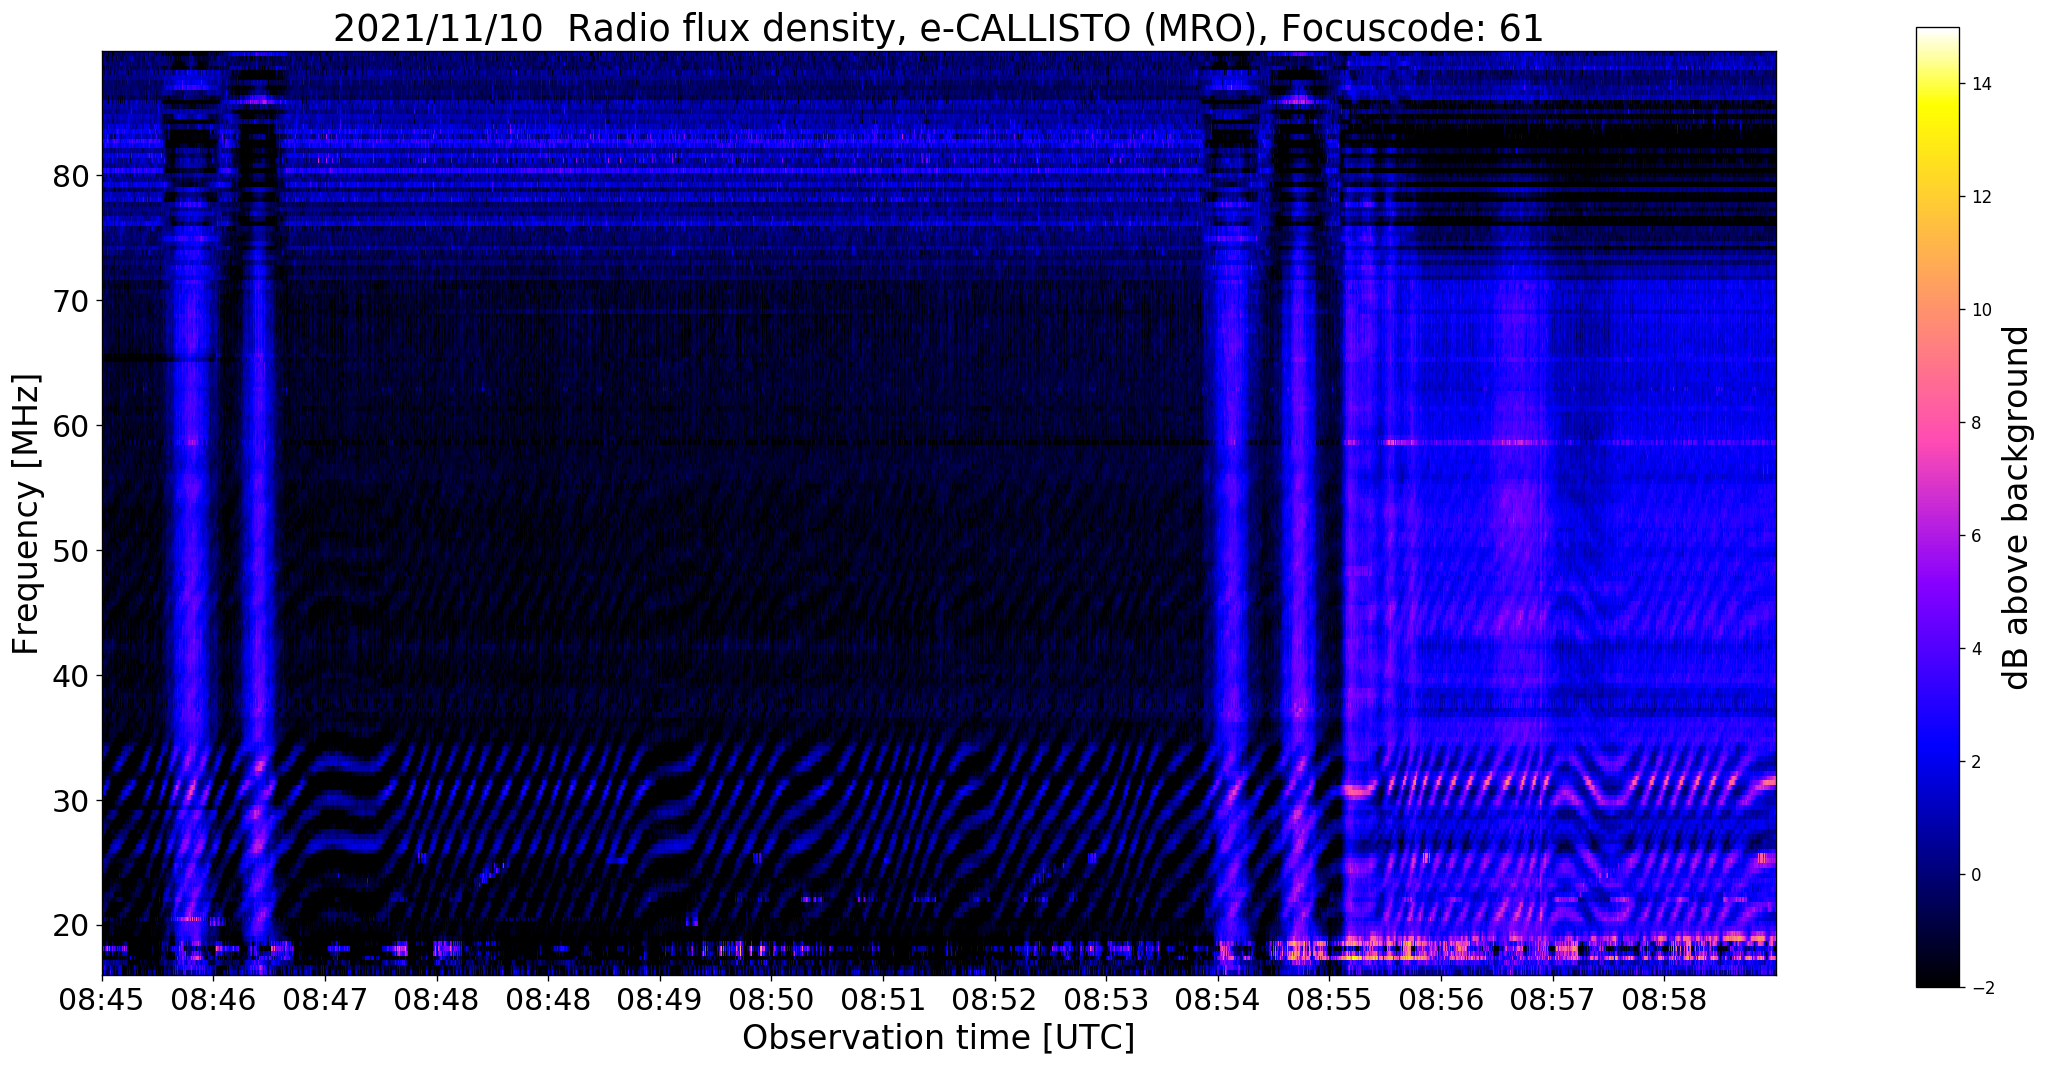Click the 60 MHz frequency tick label

point(70,426)
